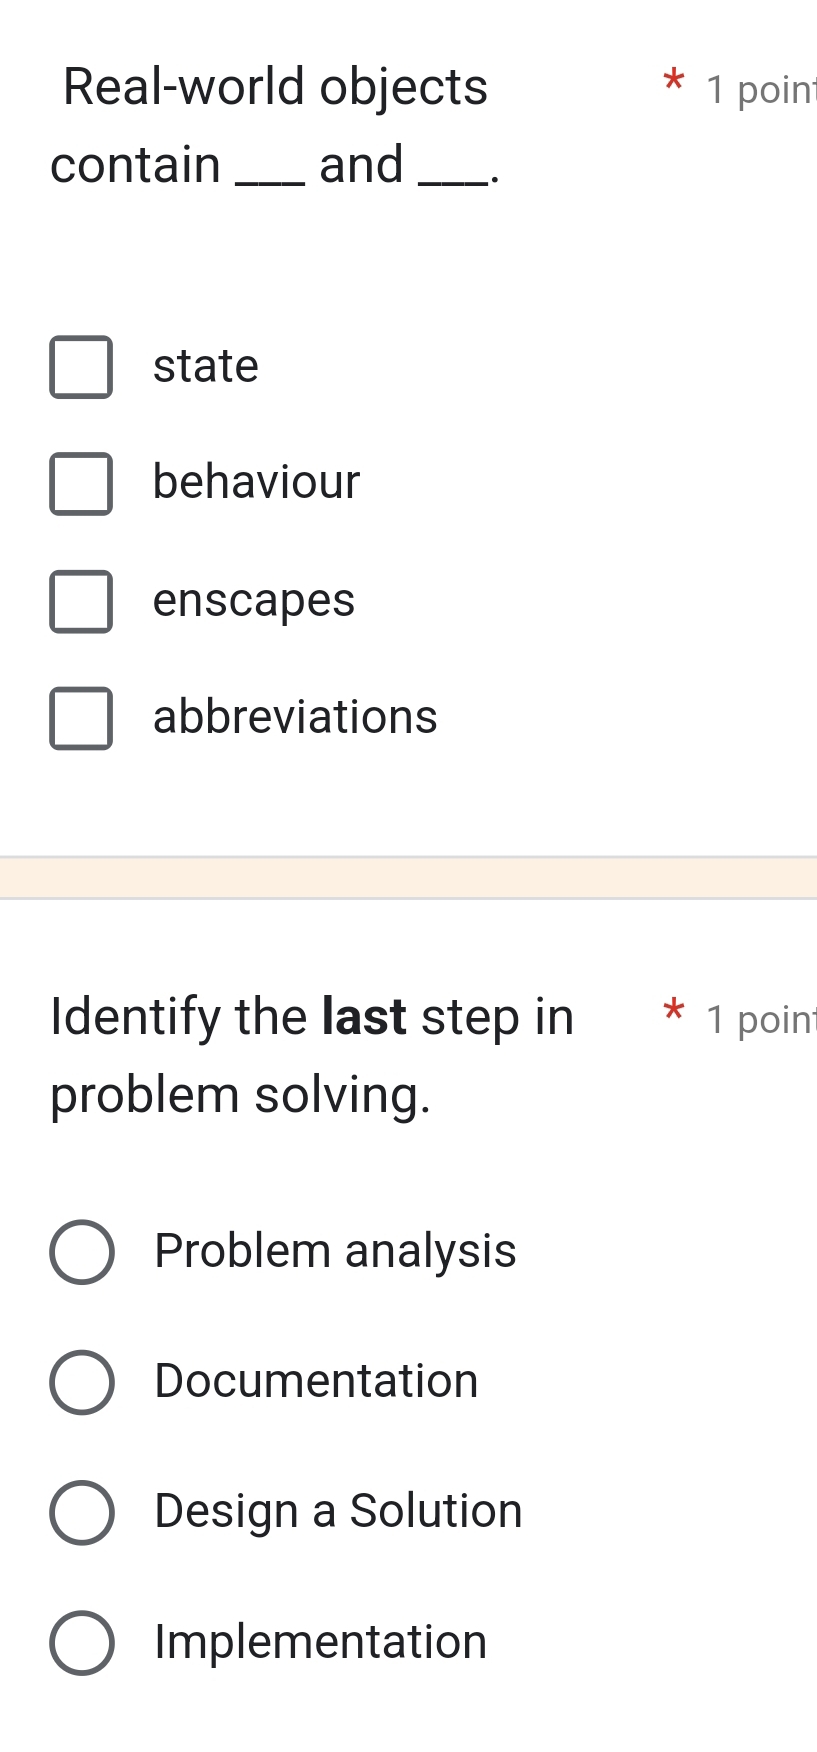Click the "behaviour" option label
The height and width of the screenshot is (1752, 817).
pos(256,482)
